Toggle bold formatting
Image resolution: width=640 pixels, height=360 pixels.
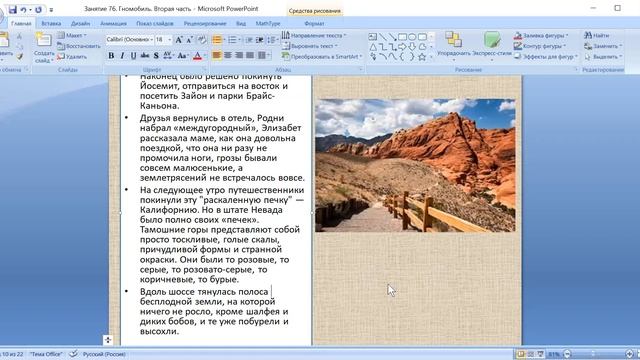click(x=111, y=56)
